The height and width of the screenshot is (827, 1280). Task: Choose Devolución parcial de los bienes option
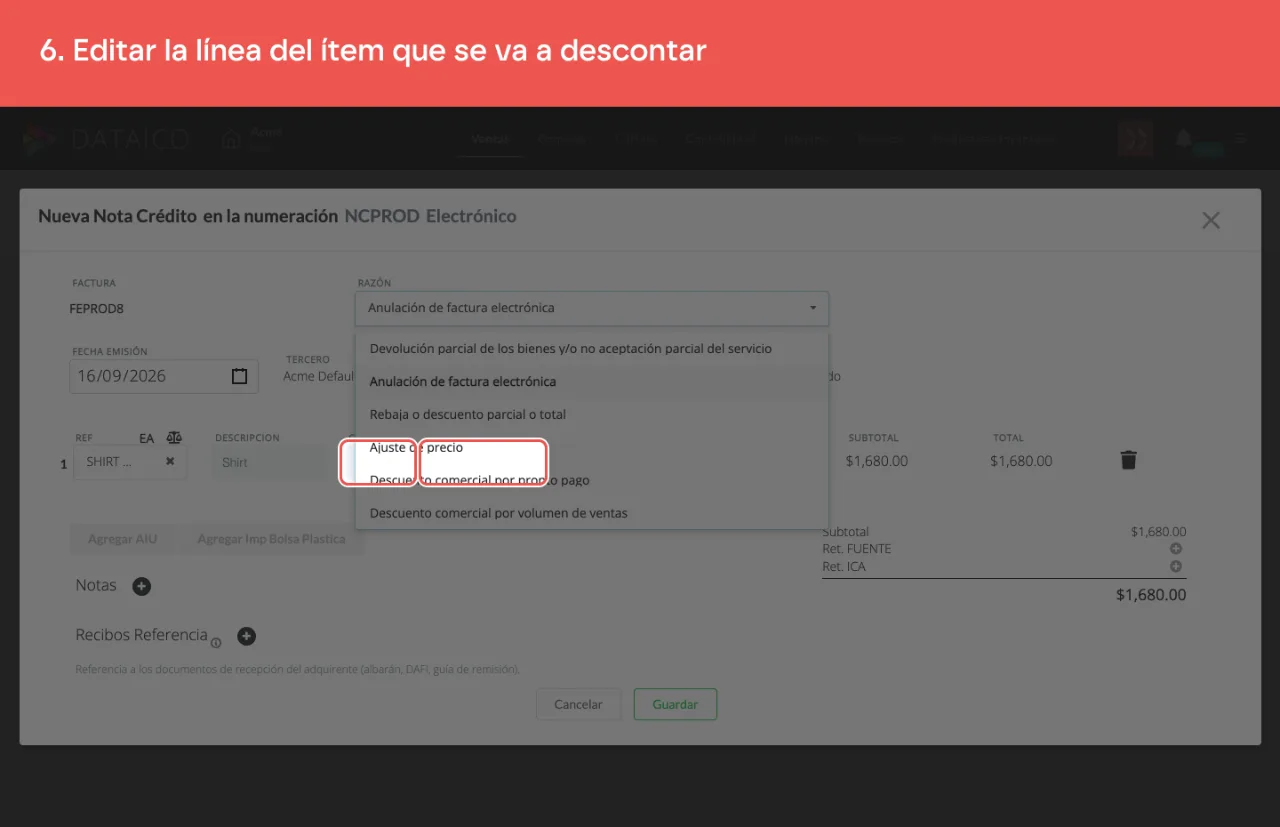[592, 349]
